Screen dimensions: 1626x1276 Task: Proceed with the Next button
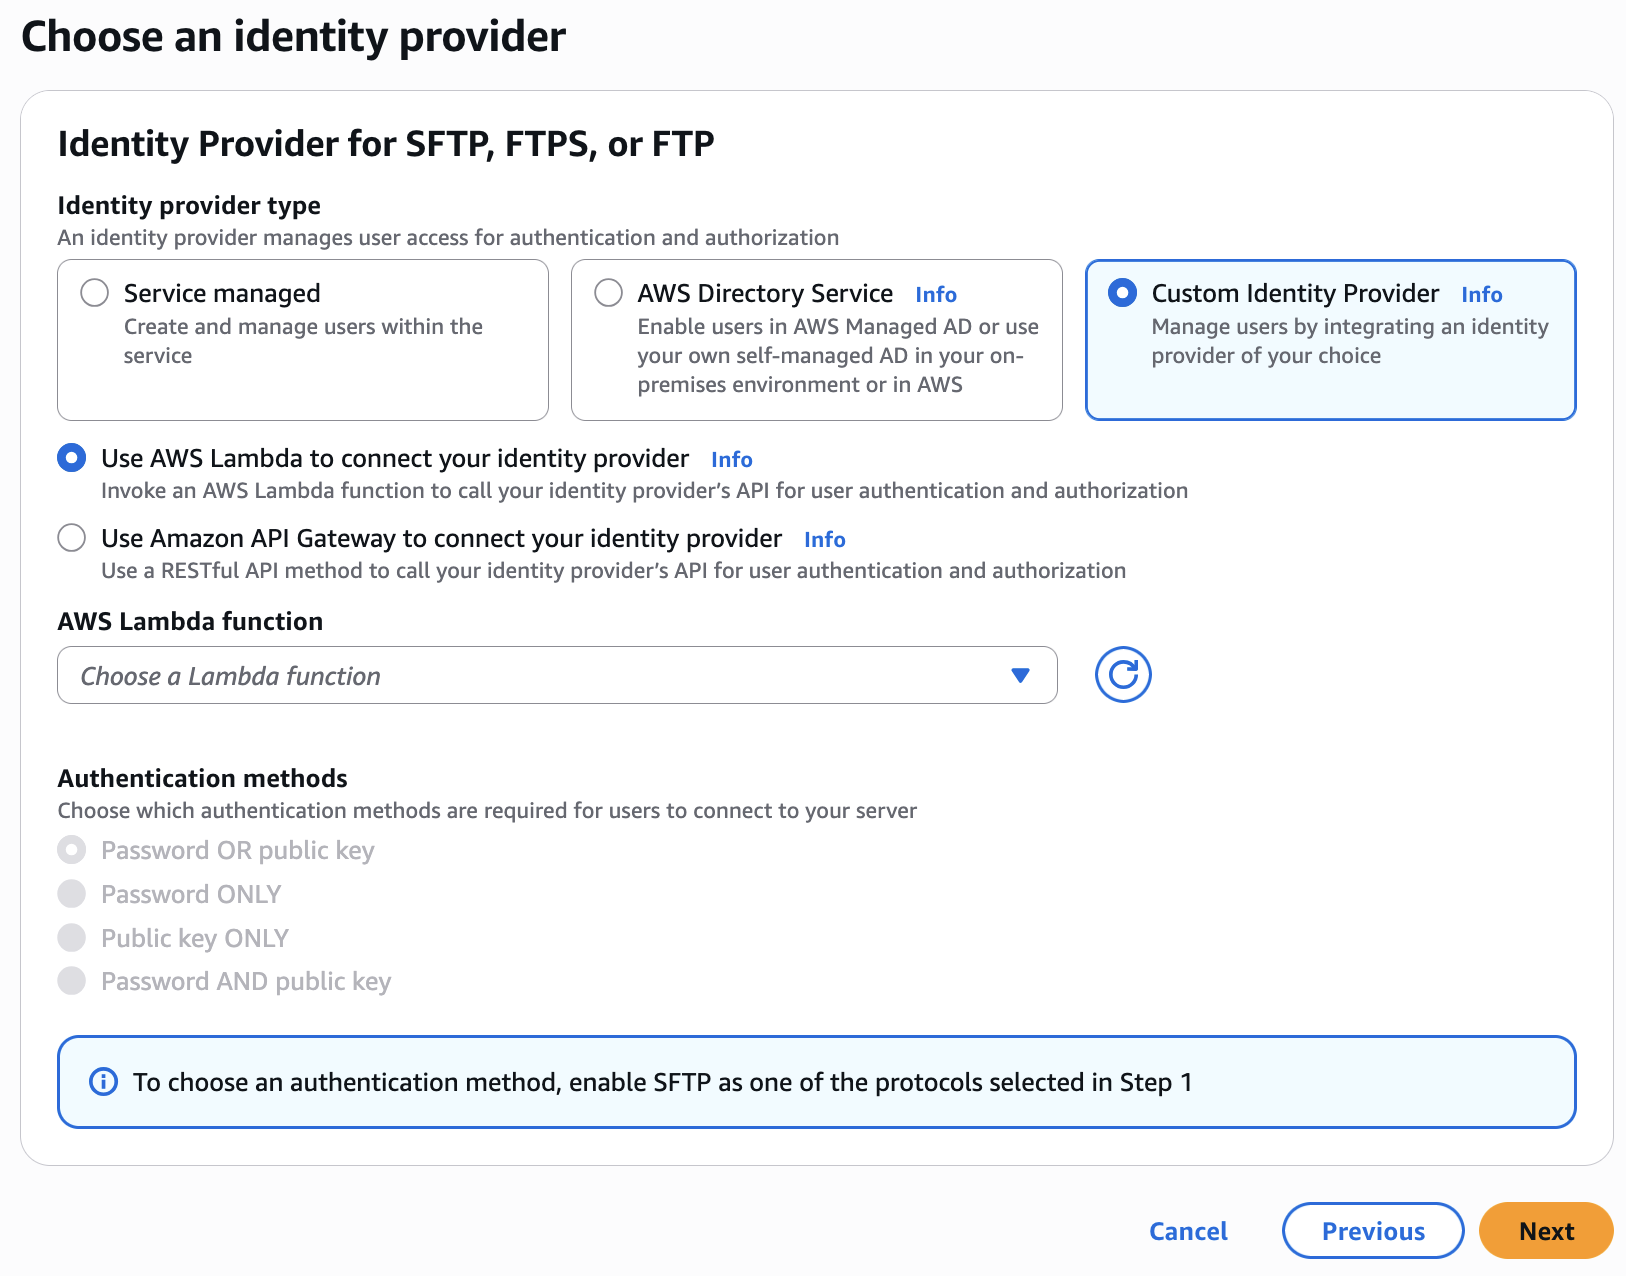pos(1546,1231)
